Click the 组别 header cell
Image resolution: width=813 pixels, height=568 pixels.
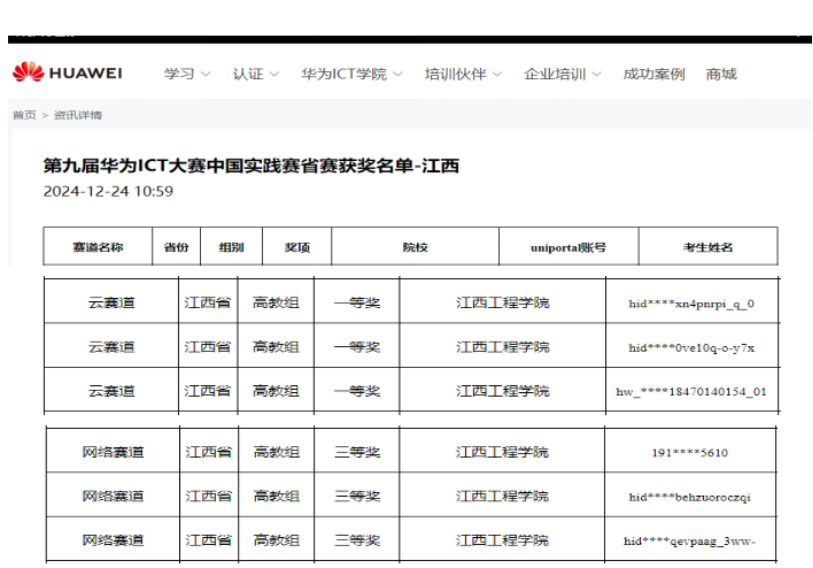231,246
